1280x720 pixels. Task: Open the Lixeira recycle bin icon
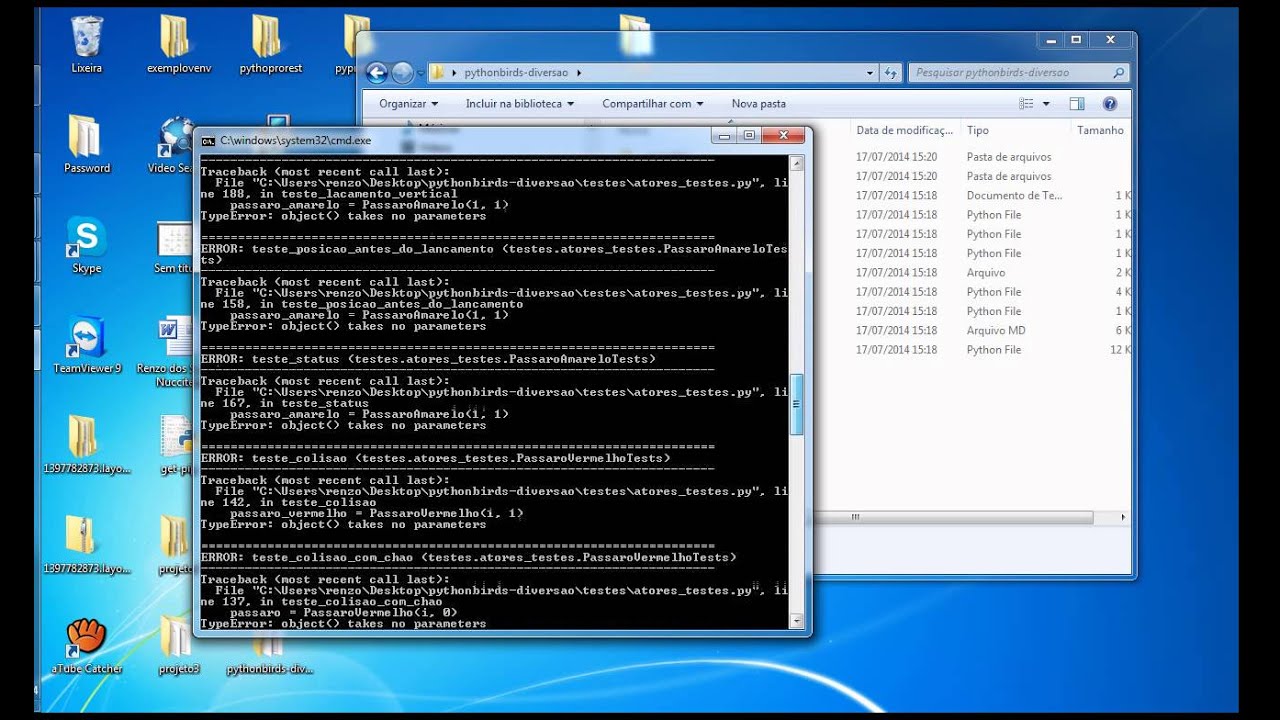coord(87,45)
